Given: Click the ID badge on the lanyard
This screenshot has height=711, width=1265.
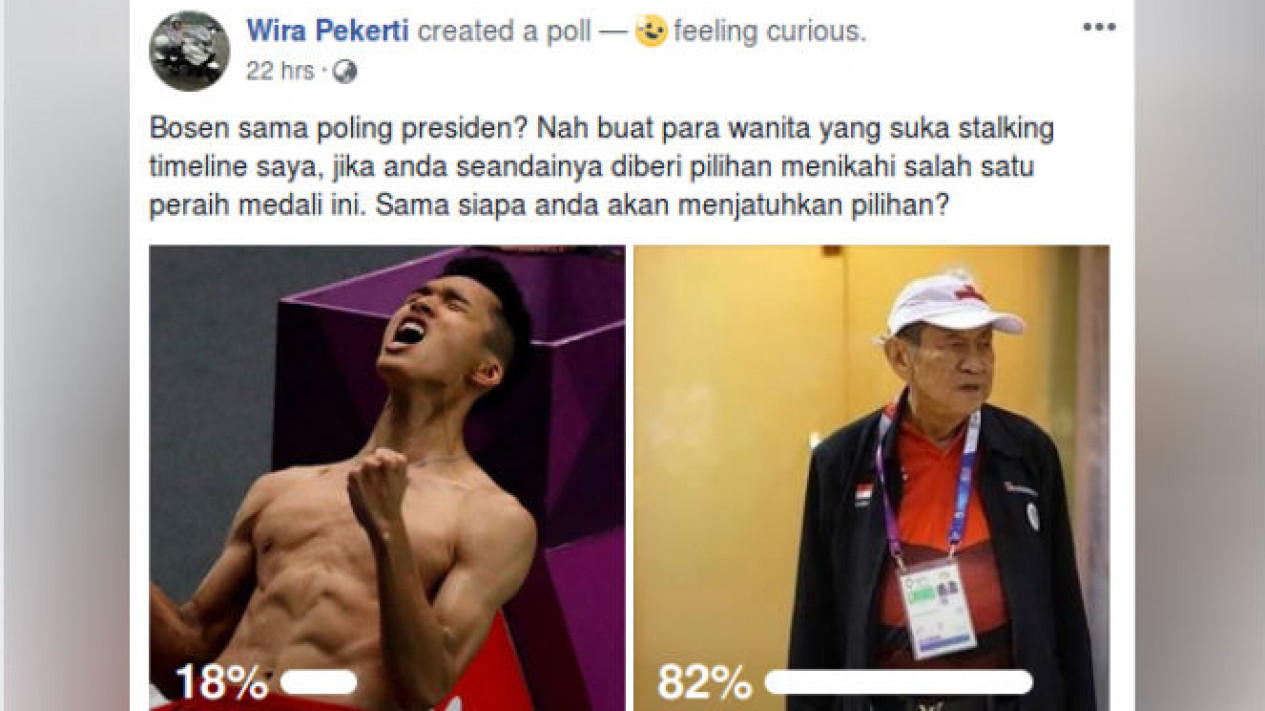Looking at the screenshot, I should (936, 608).
